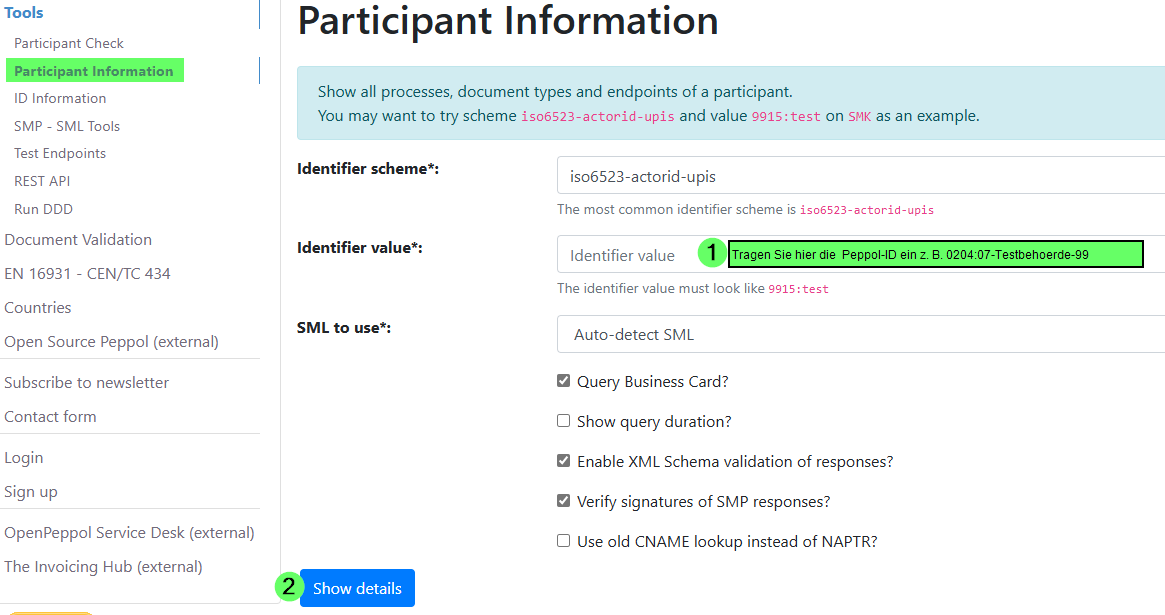The image size is (1165, 615).
Task: Enable Use old CNAME lookup checkbox
Action: [x=564, y=541]
